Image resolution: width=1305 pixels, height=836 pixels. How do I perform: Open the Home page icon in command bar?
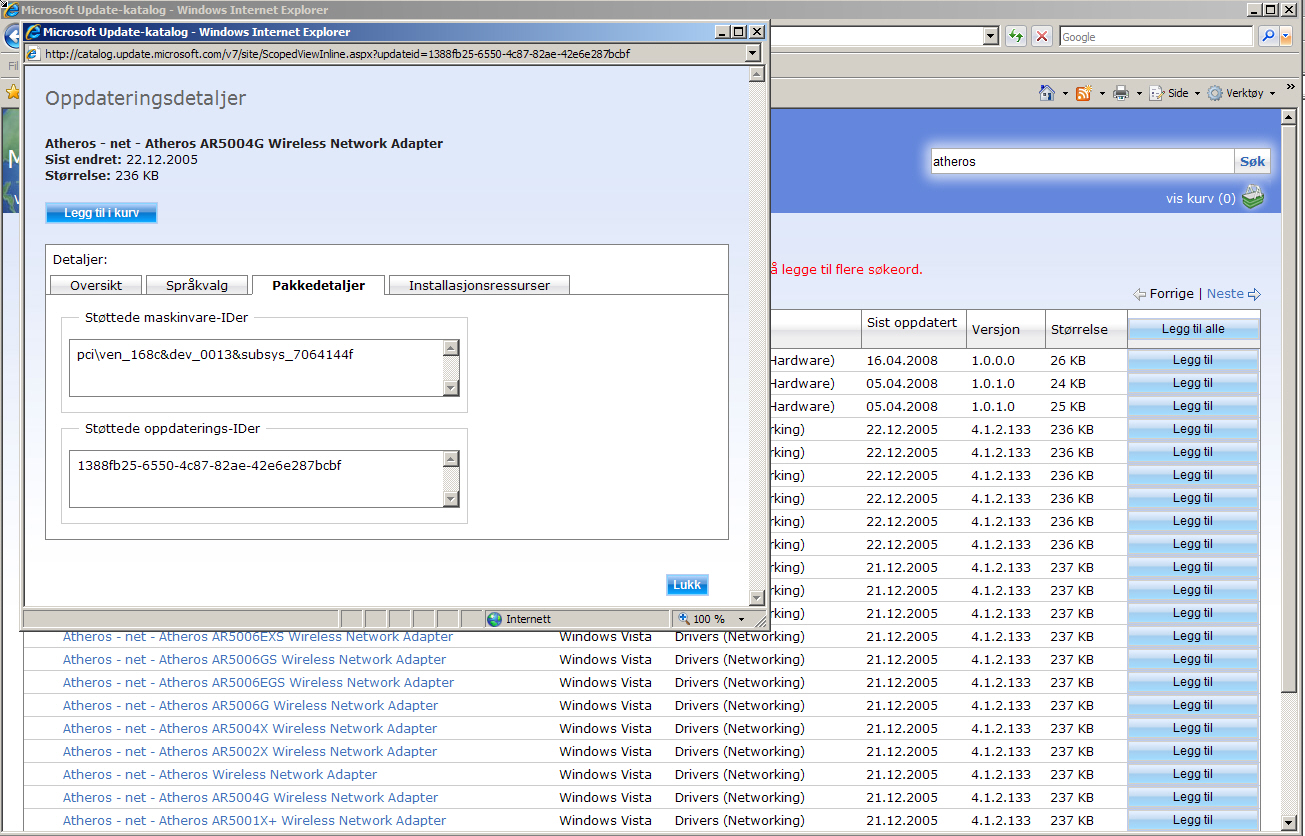coord(1047,93)
